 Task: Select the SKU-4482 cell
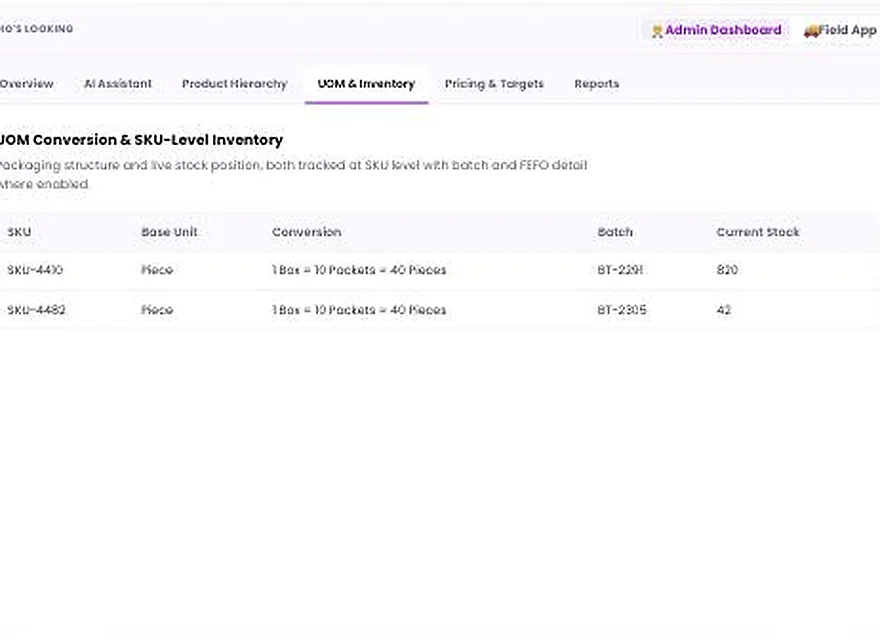coord(36,310)
